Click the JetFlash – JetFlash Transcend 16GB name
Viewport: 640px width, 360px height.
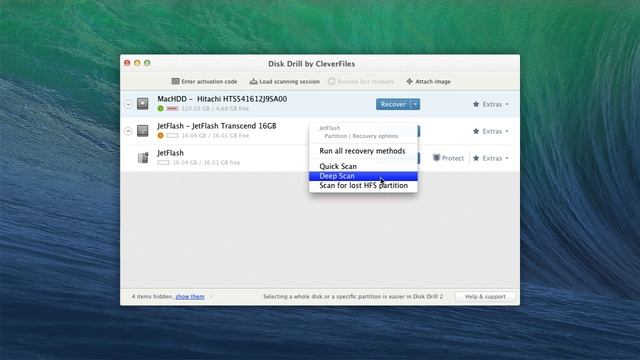217,126
